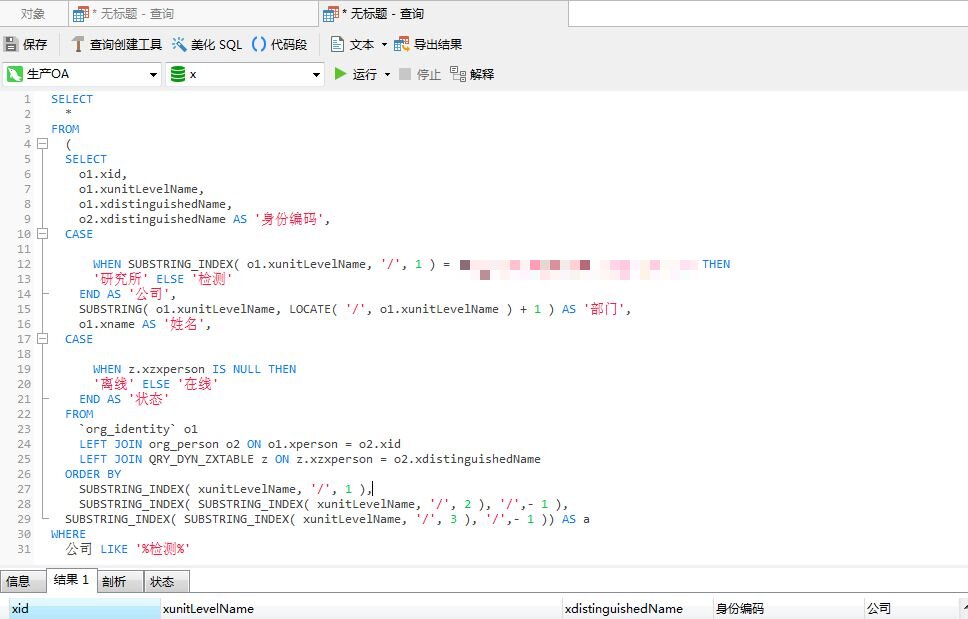Switch to first 无标题 - 查询 tab
968x619 pixels.
tap(193, 14)
